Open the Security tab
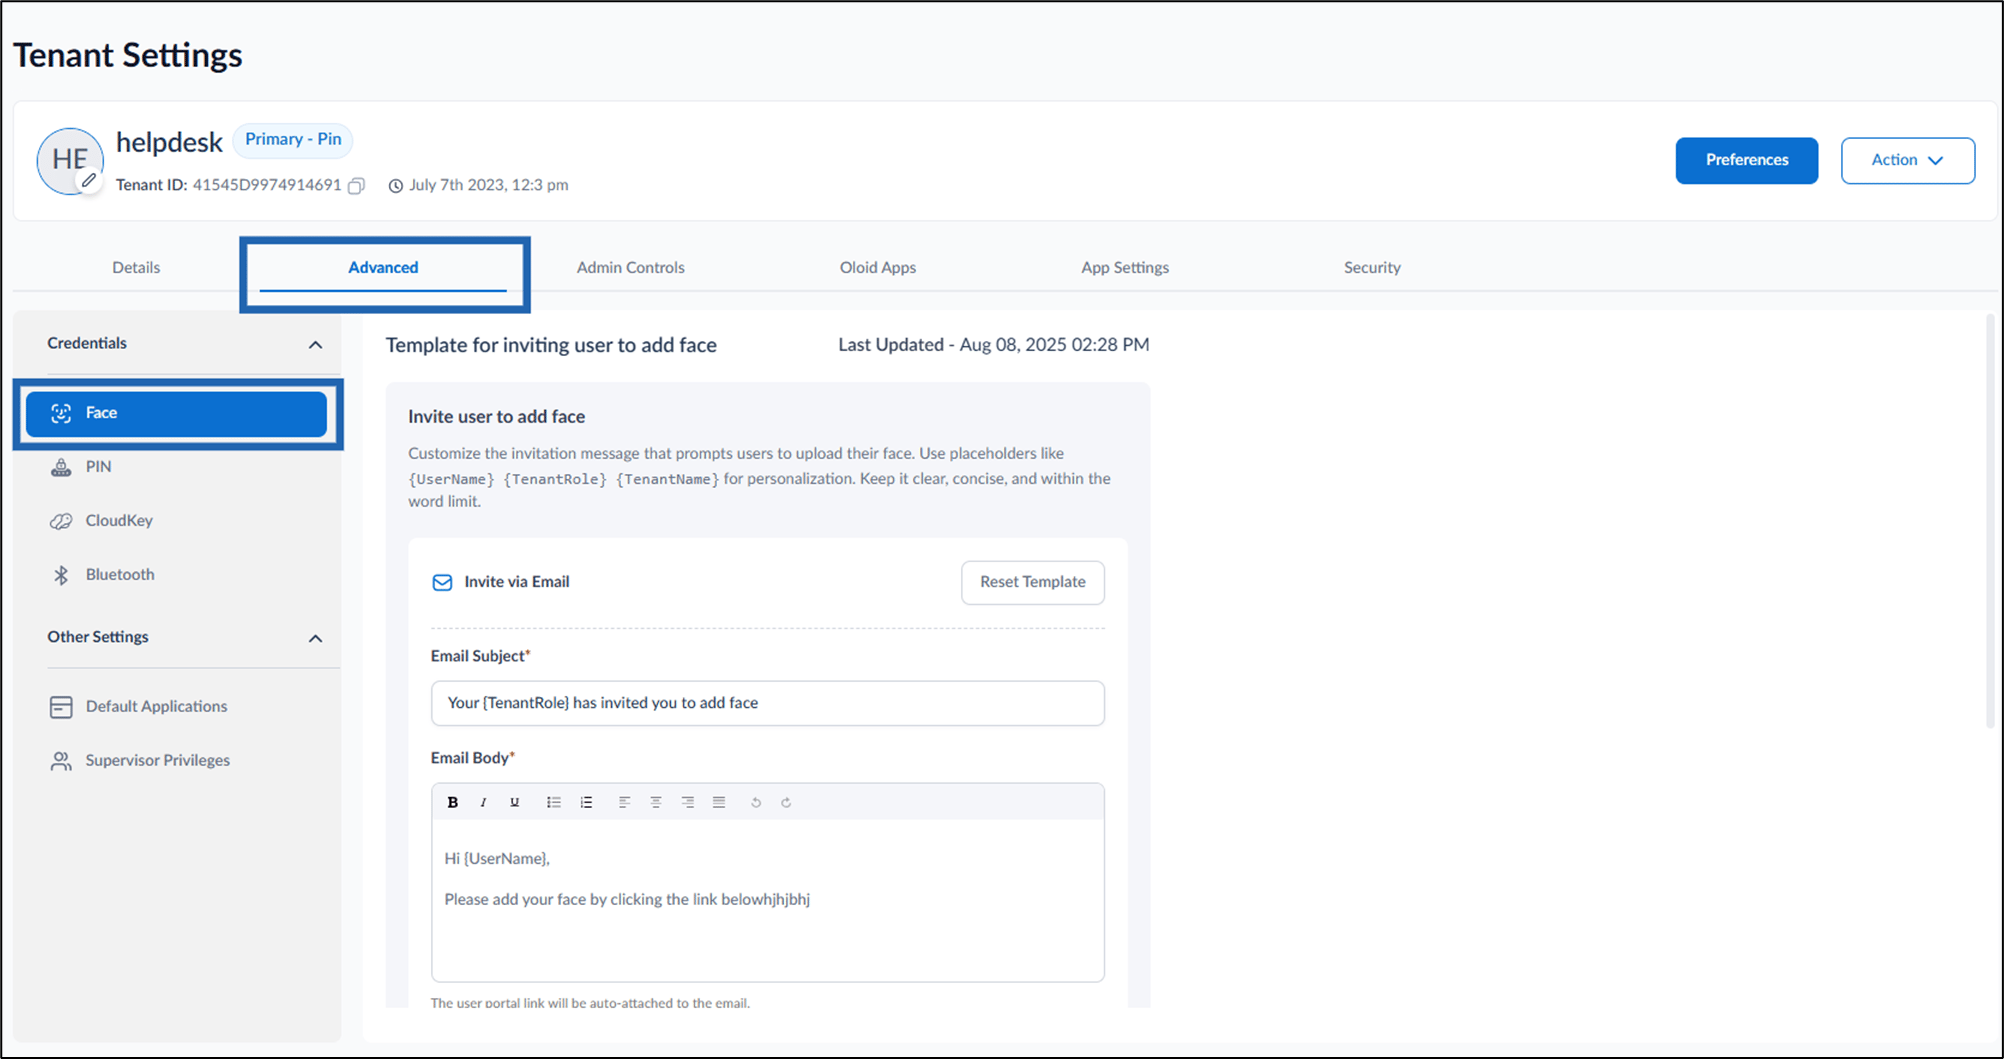This screenshot has width=2004, height=1059. click(1372, 267)
